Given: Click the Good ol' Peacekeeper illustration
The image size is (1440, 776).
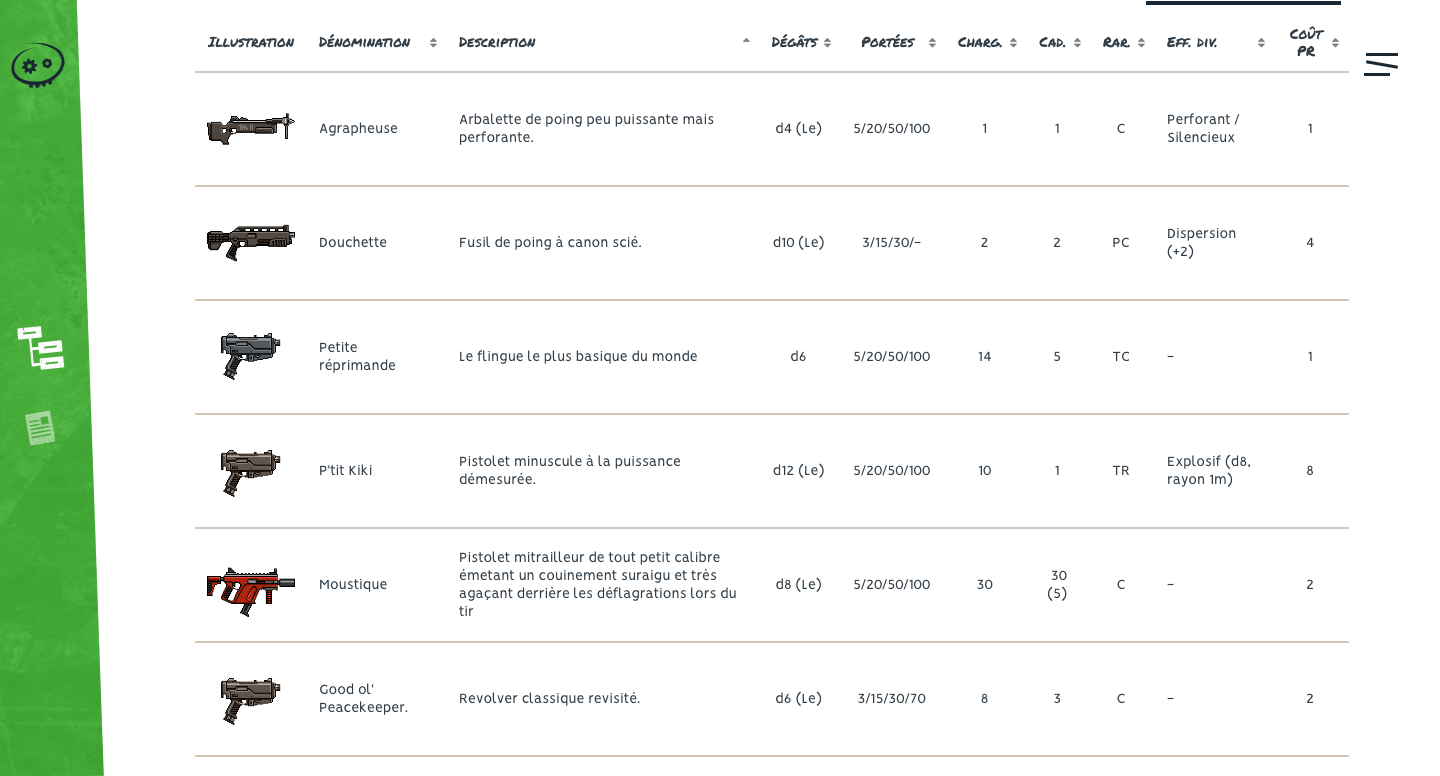Looking at the screenshot, I should tap(251, 699).
